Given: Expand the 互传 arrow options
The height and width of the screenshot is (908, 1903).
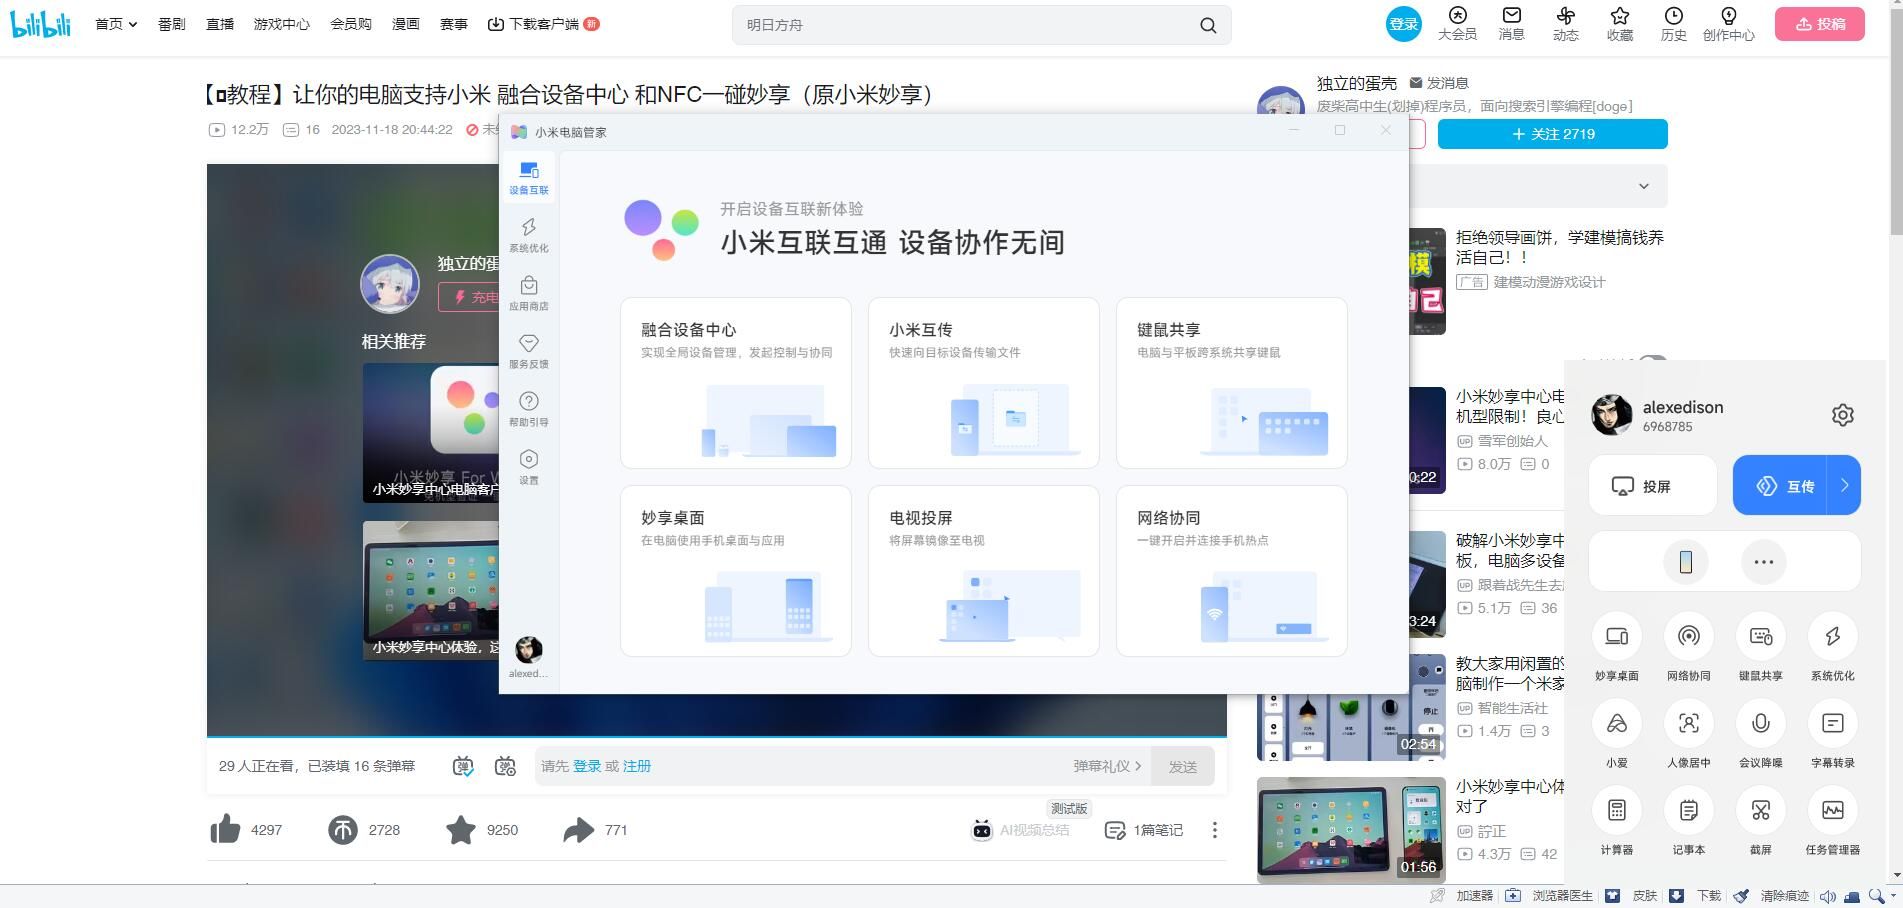Looking at the screenshot, I should pos(1844,486).
